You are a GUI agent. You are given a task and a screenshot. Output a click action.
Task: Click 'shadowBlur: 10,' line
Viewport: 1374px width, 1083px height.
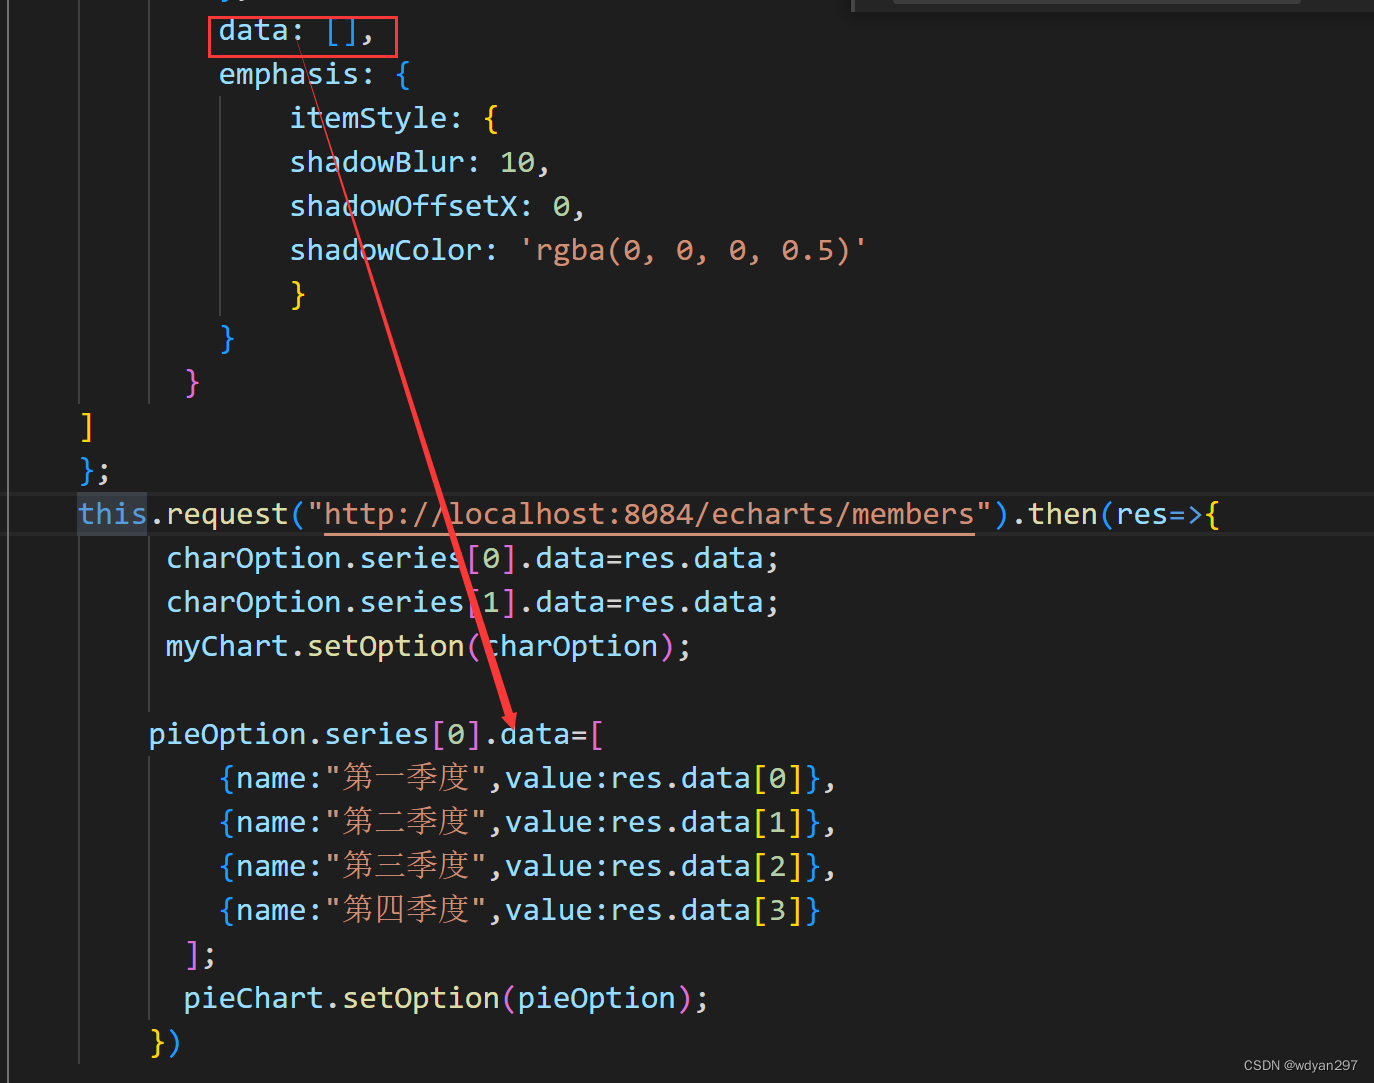[420, 162]
